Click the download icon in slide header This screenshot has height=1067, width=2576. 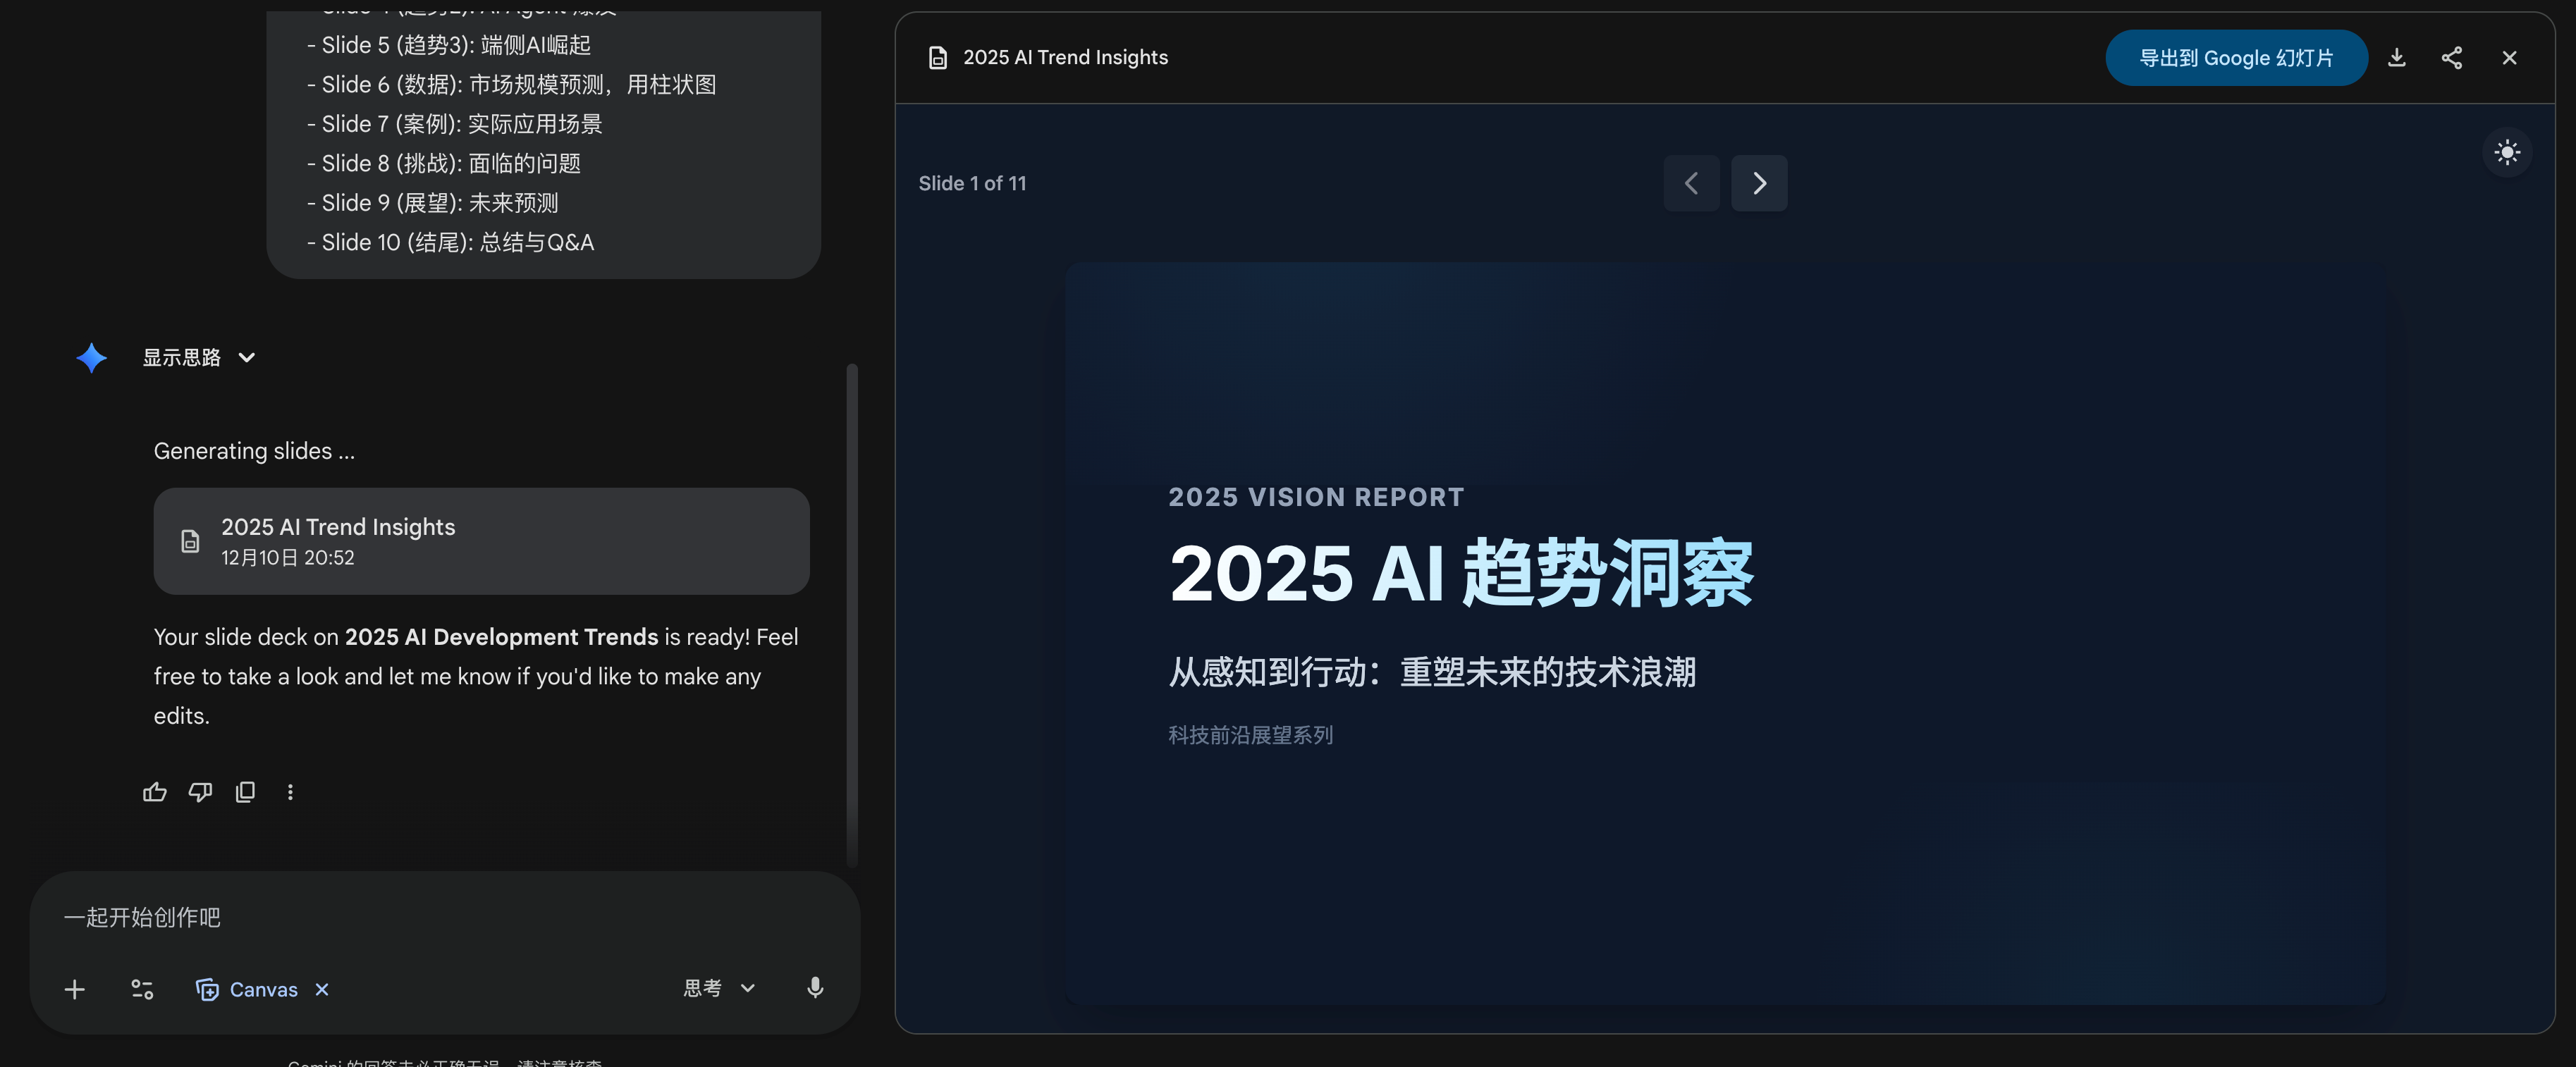[2396, 58]
